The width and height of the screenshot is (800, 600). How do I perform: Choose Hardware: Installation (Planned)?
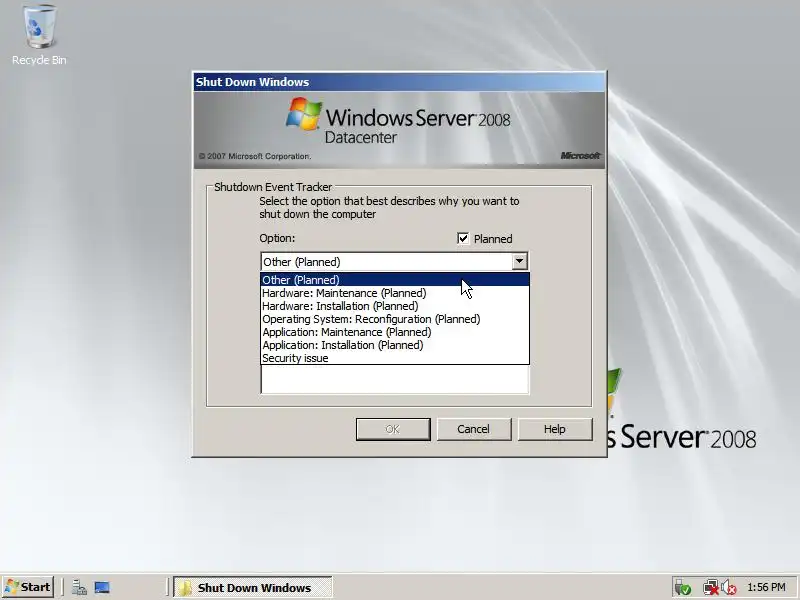pos(395,306)
